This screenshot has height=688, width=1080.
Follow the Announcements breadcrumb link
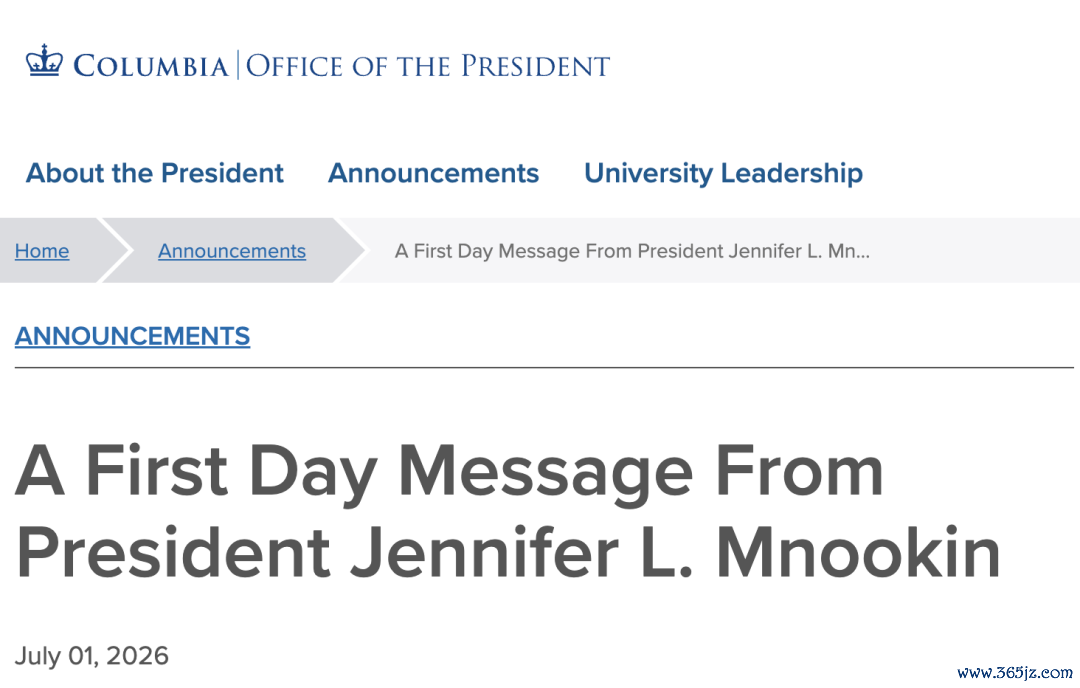tap(232, 251)
